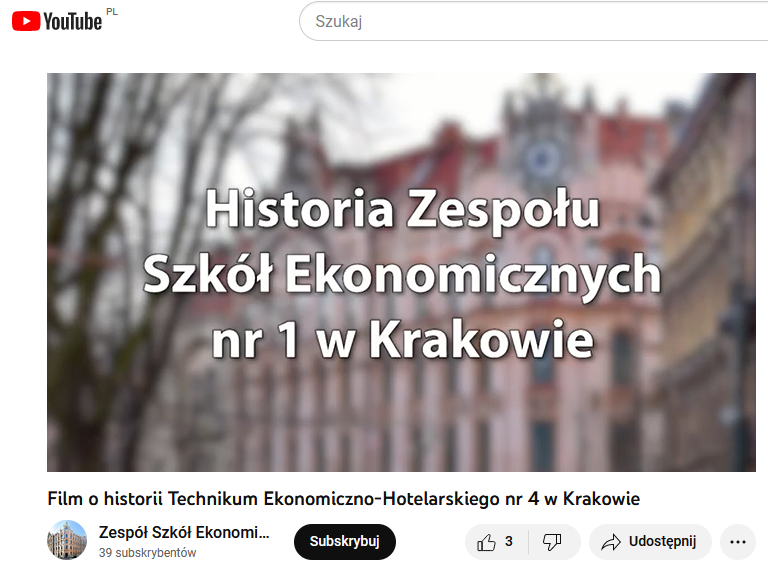Click 'Szkół Ekonomicznych' text in video frame

(402, 274)
